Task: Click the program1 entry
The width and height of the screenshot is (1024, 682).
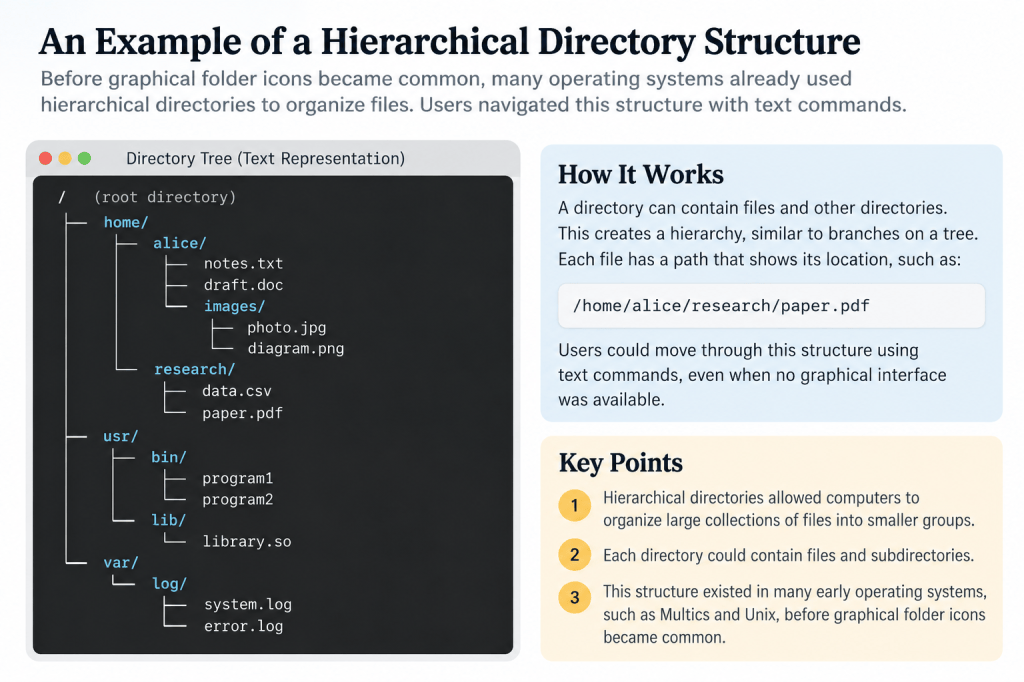Action: click(x=238, y=478)
